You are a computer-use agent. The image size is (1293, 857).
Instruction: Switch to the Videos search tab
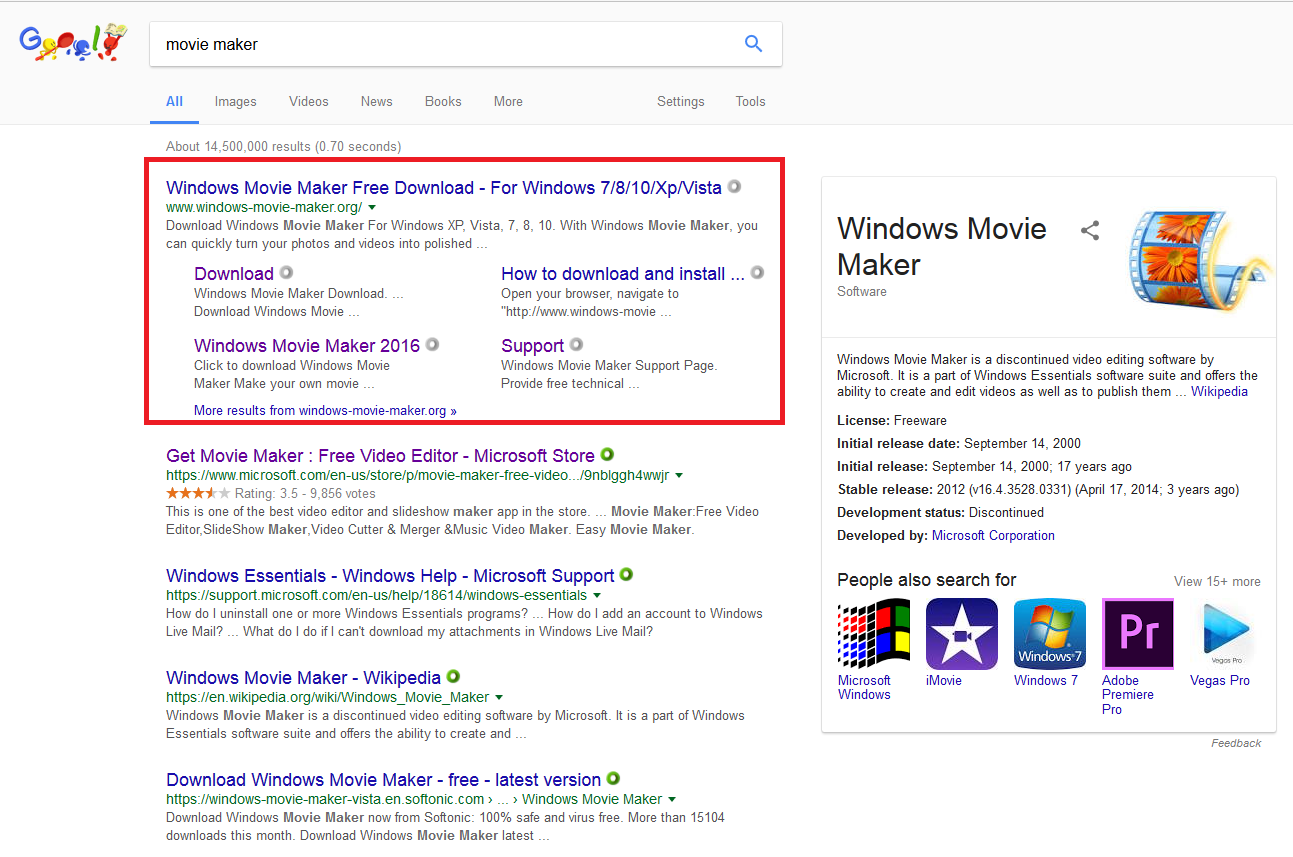pos(308,101)
